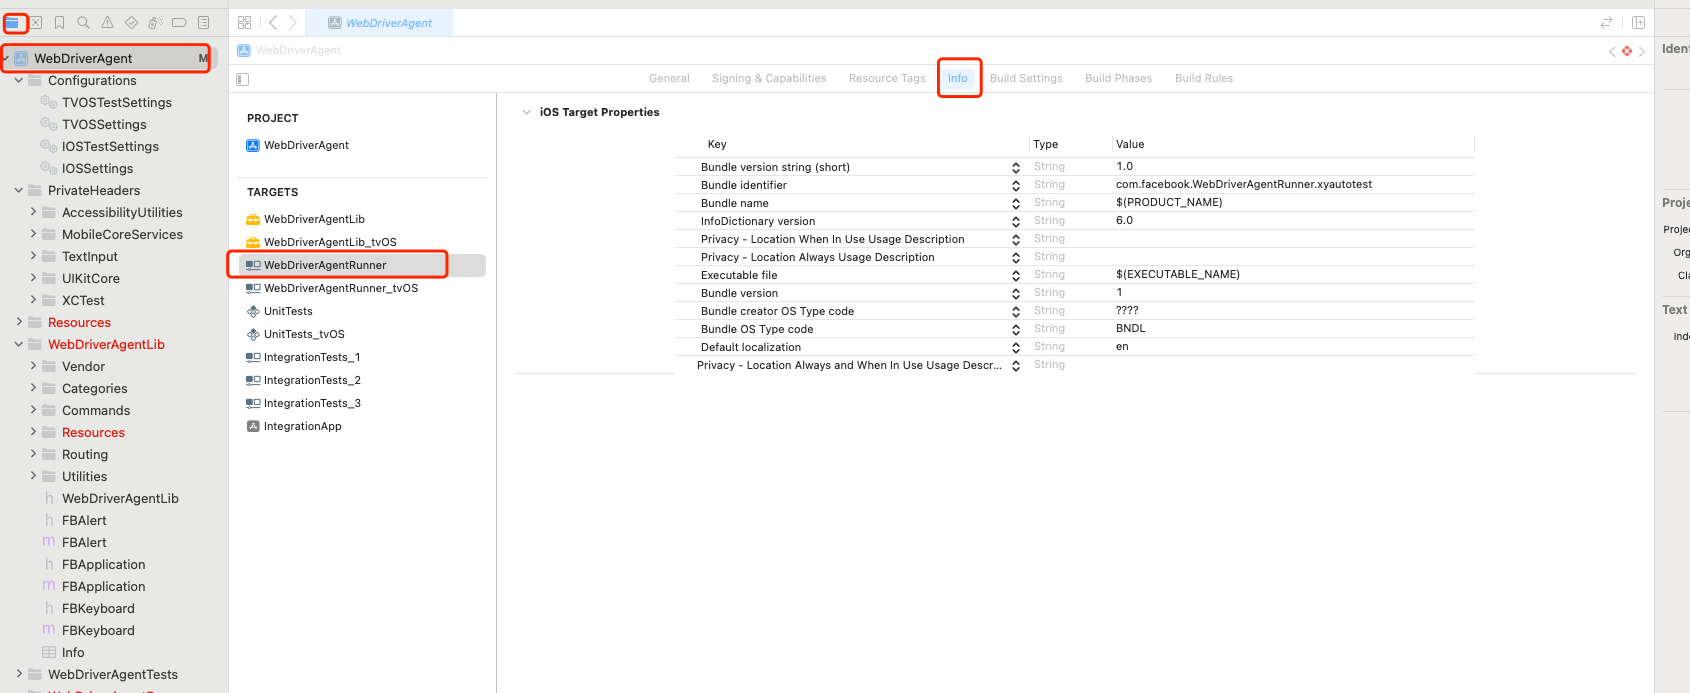Viewport: 1690px width, 693px height.
Task: Open the Issue navigator warning triangle
Action: tap(107, 22)
